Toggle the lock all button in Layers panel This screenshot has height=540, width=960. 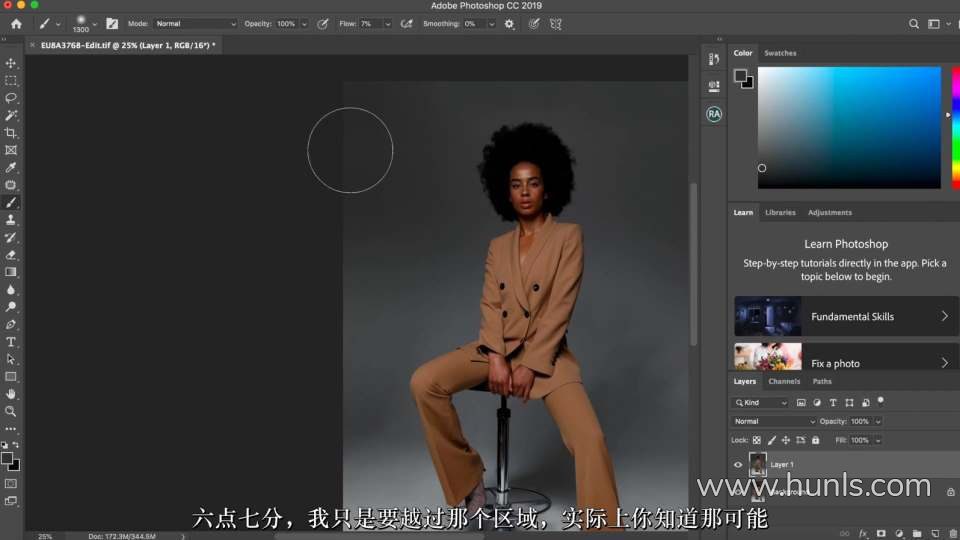click(815, 440)
